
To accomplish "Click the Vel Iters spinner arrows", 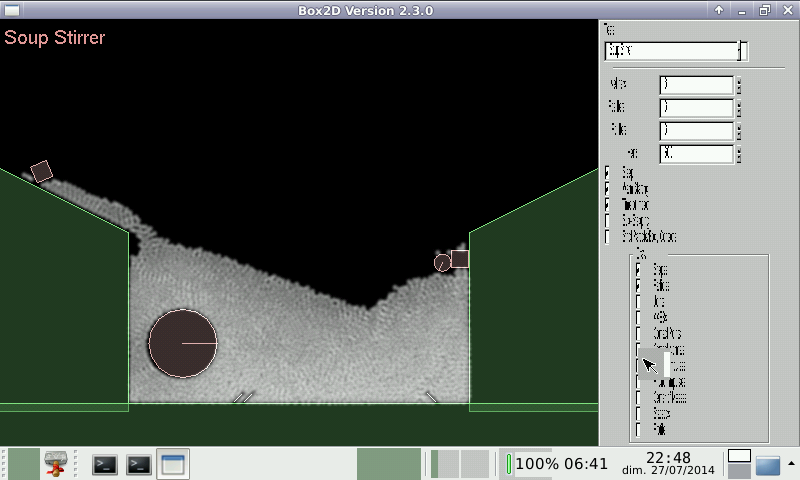I will pyautogui.click(x=739, y=85).
